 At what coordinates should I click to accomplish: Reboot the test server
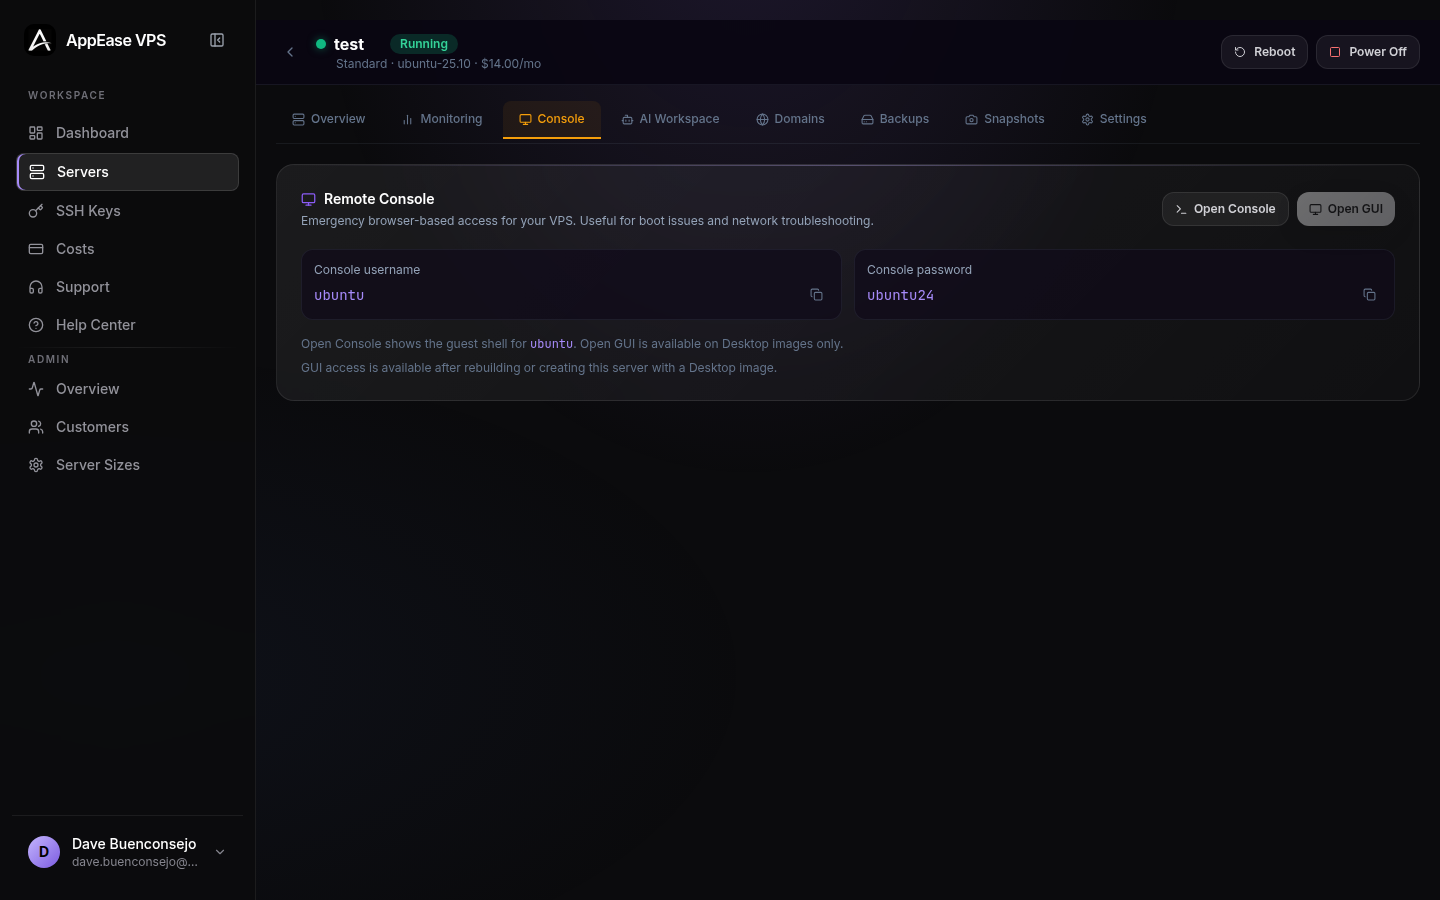1264,52
